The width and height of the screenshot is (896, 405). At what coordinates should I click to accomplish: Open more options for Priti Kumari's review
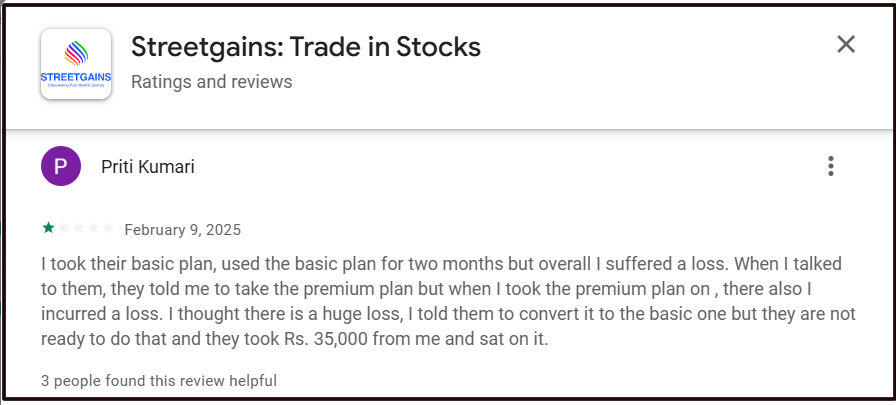click(830, 167)
